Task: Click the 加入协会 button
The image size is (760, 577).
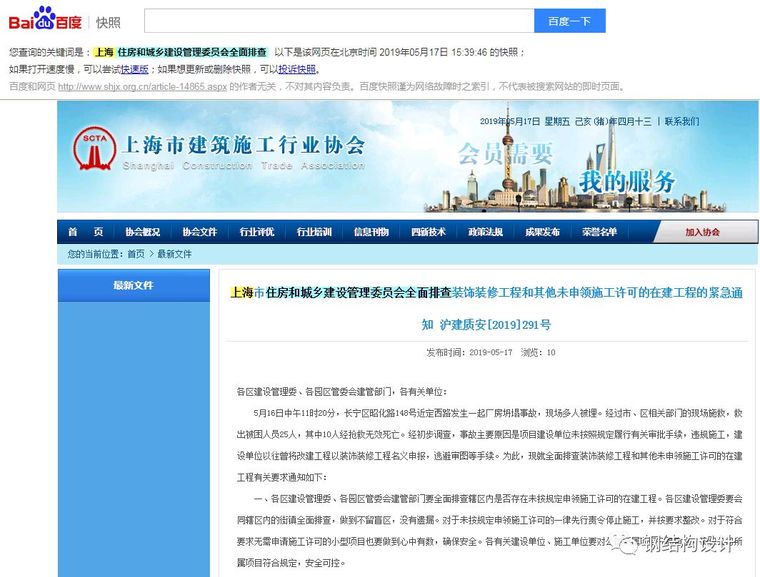Action: 701,232
